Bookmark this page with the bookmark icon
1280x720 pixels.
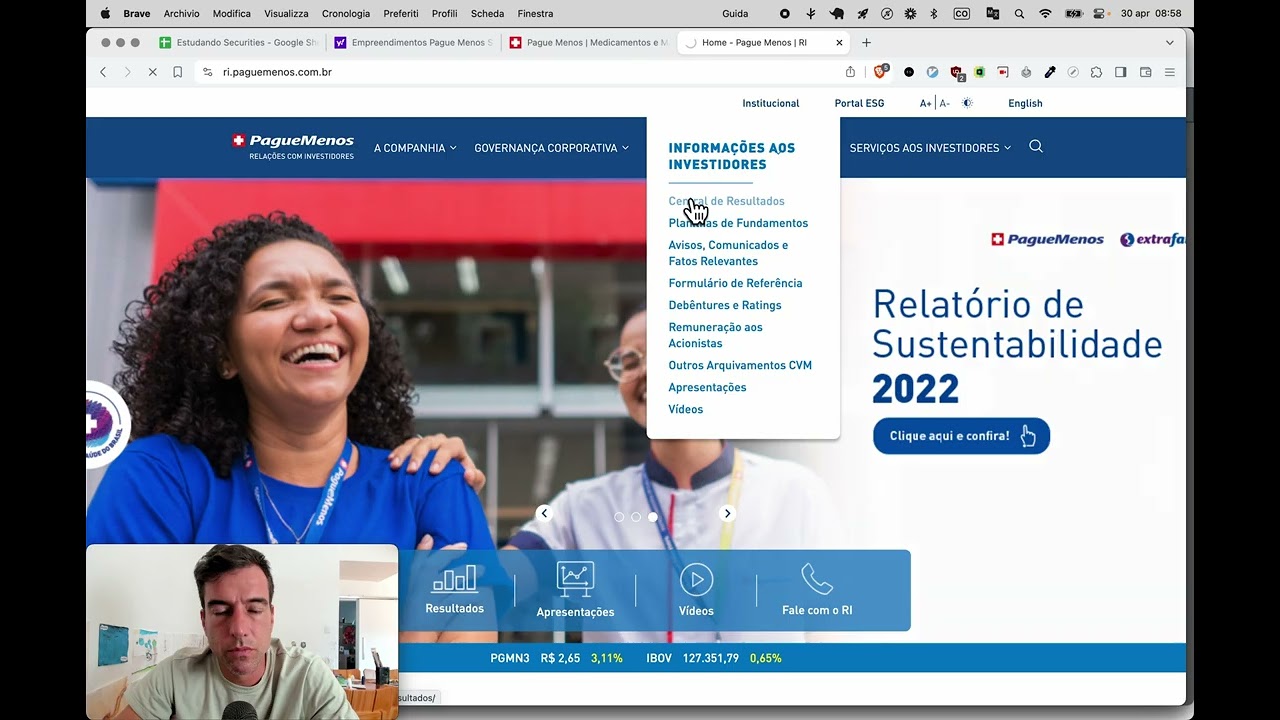click(177, 72)
